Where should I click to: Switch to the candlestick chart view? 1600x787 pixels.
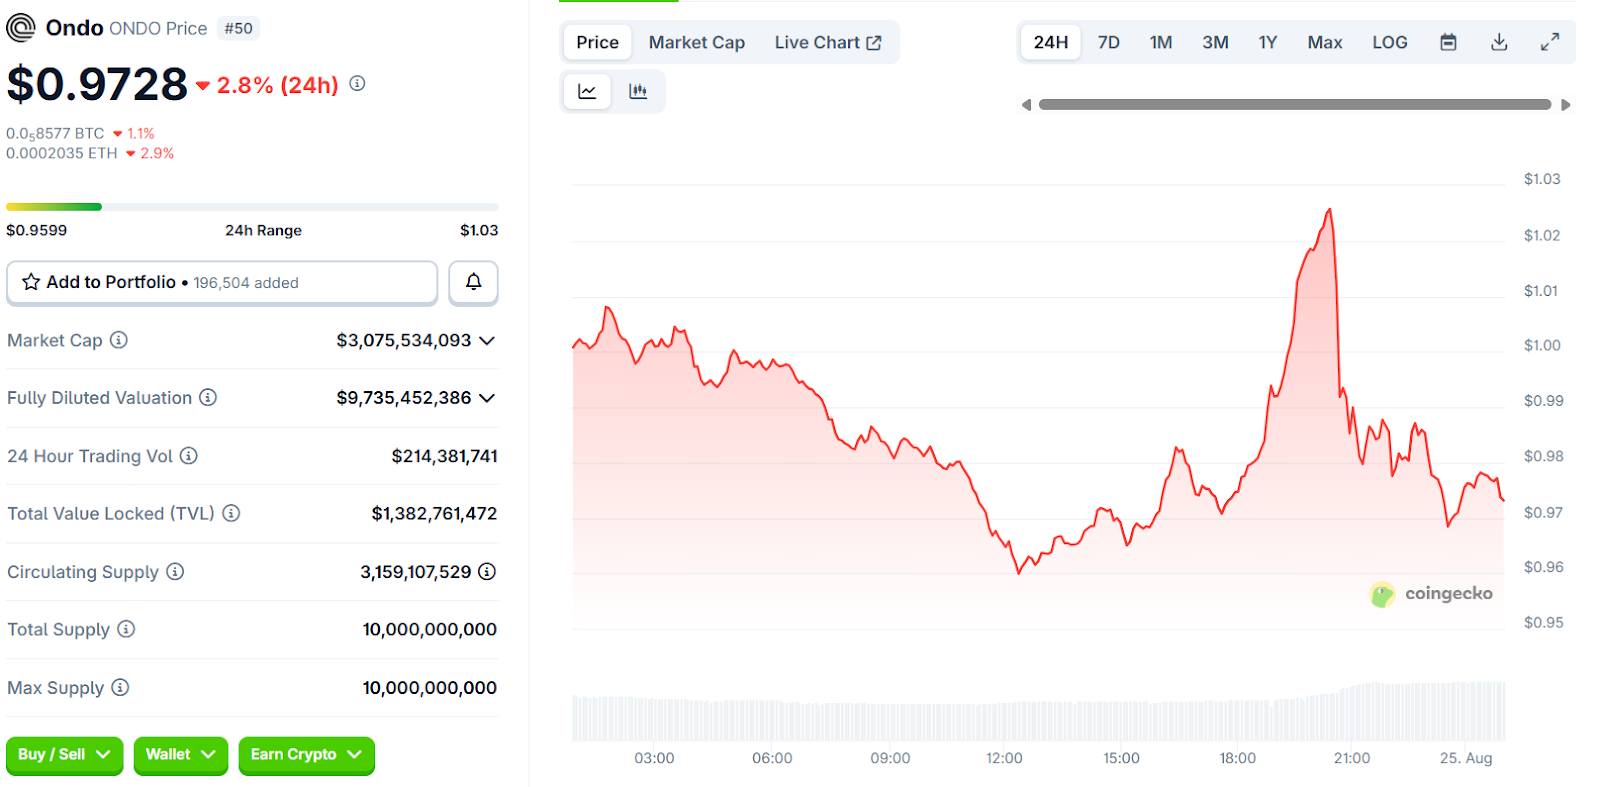point(638,92)
